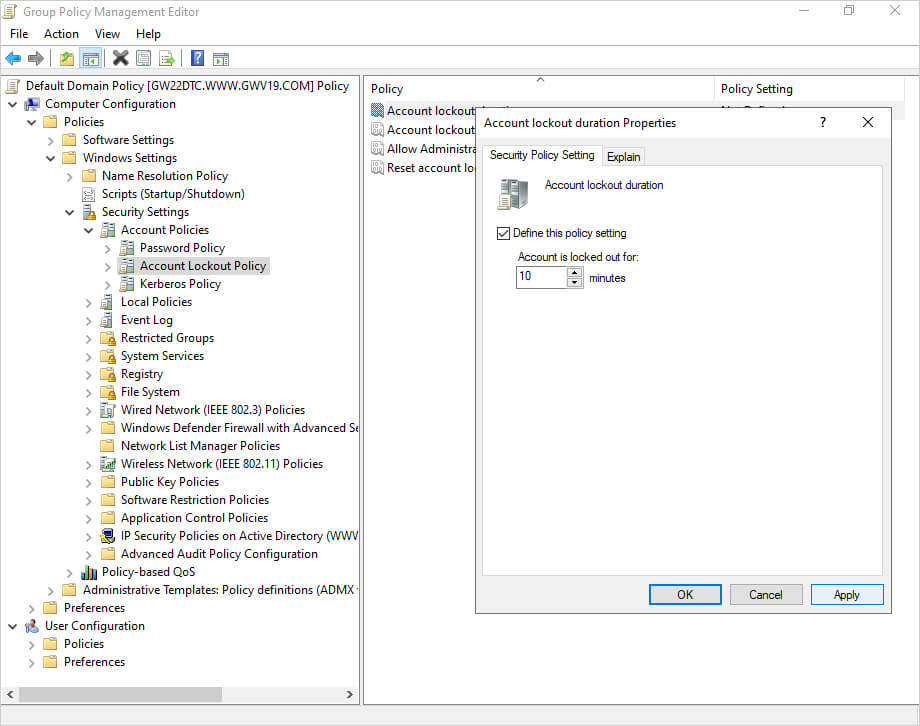Collapse the Security Settings tree node

coord(70,212)
